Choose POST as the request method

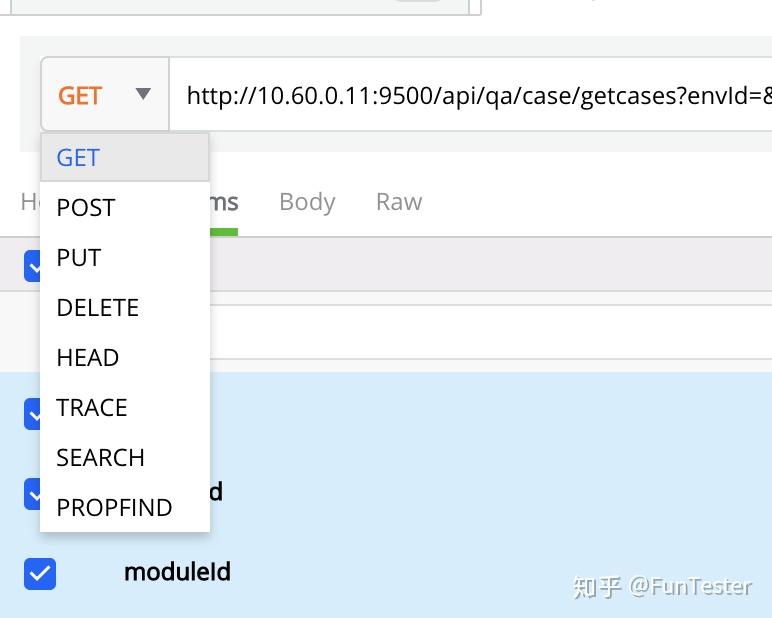tap(86, 208)
